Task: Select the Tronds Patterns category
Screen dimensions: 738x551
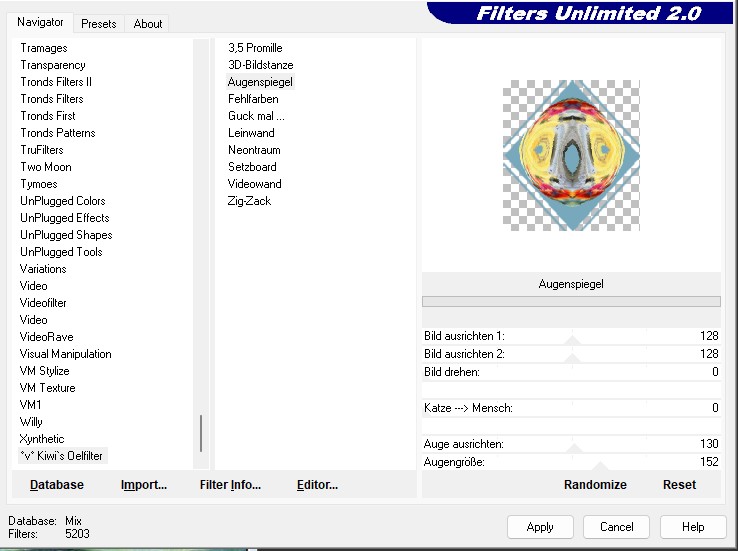Action: click(x=57, y=133)
